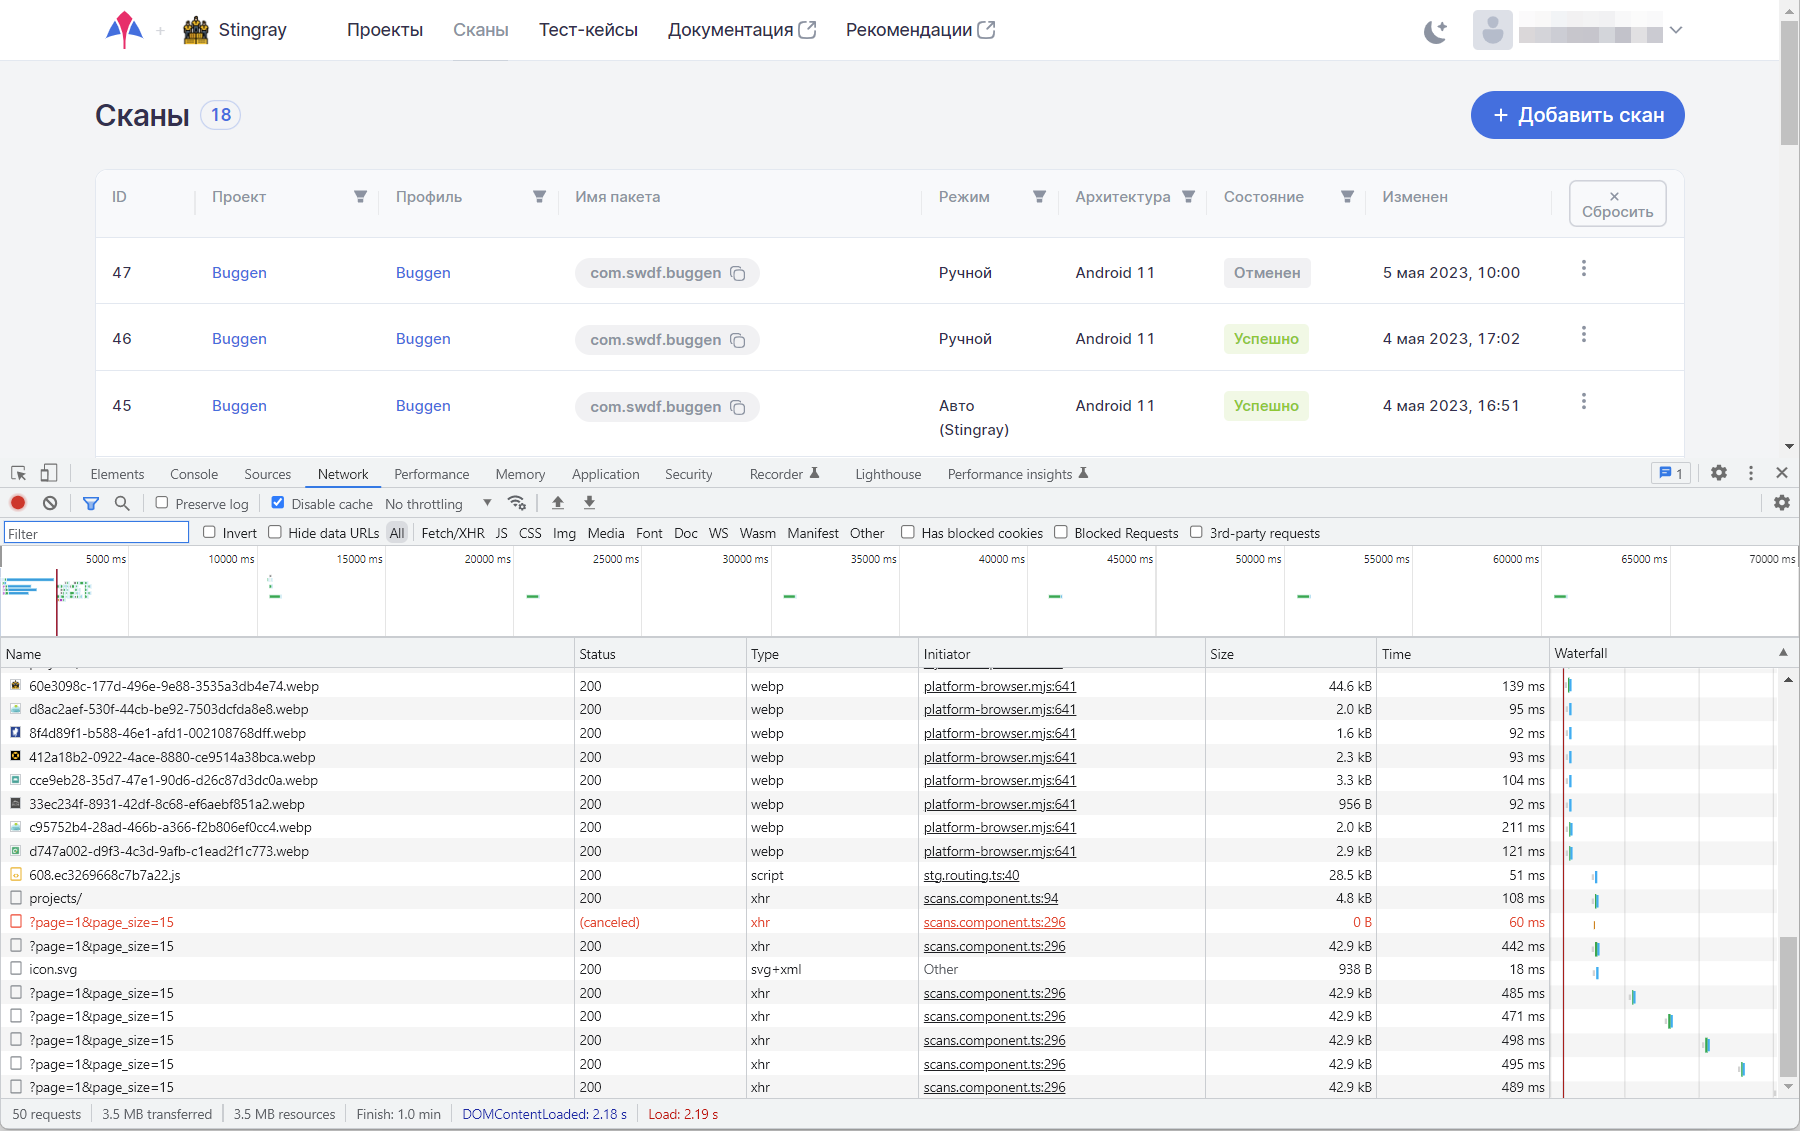1800x1131 pixels.
Task: Clear the network log
Action: [x=50, y=503]
